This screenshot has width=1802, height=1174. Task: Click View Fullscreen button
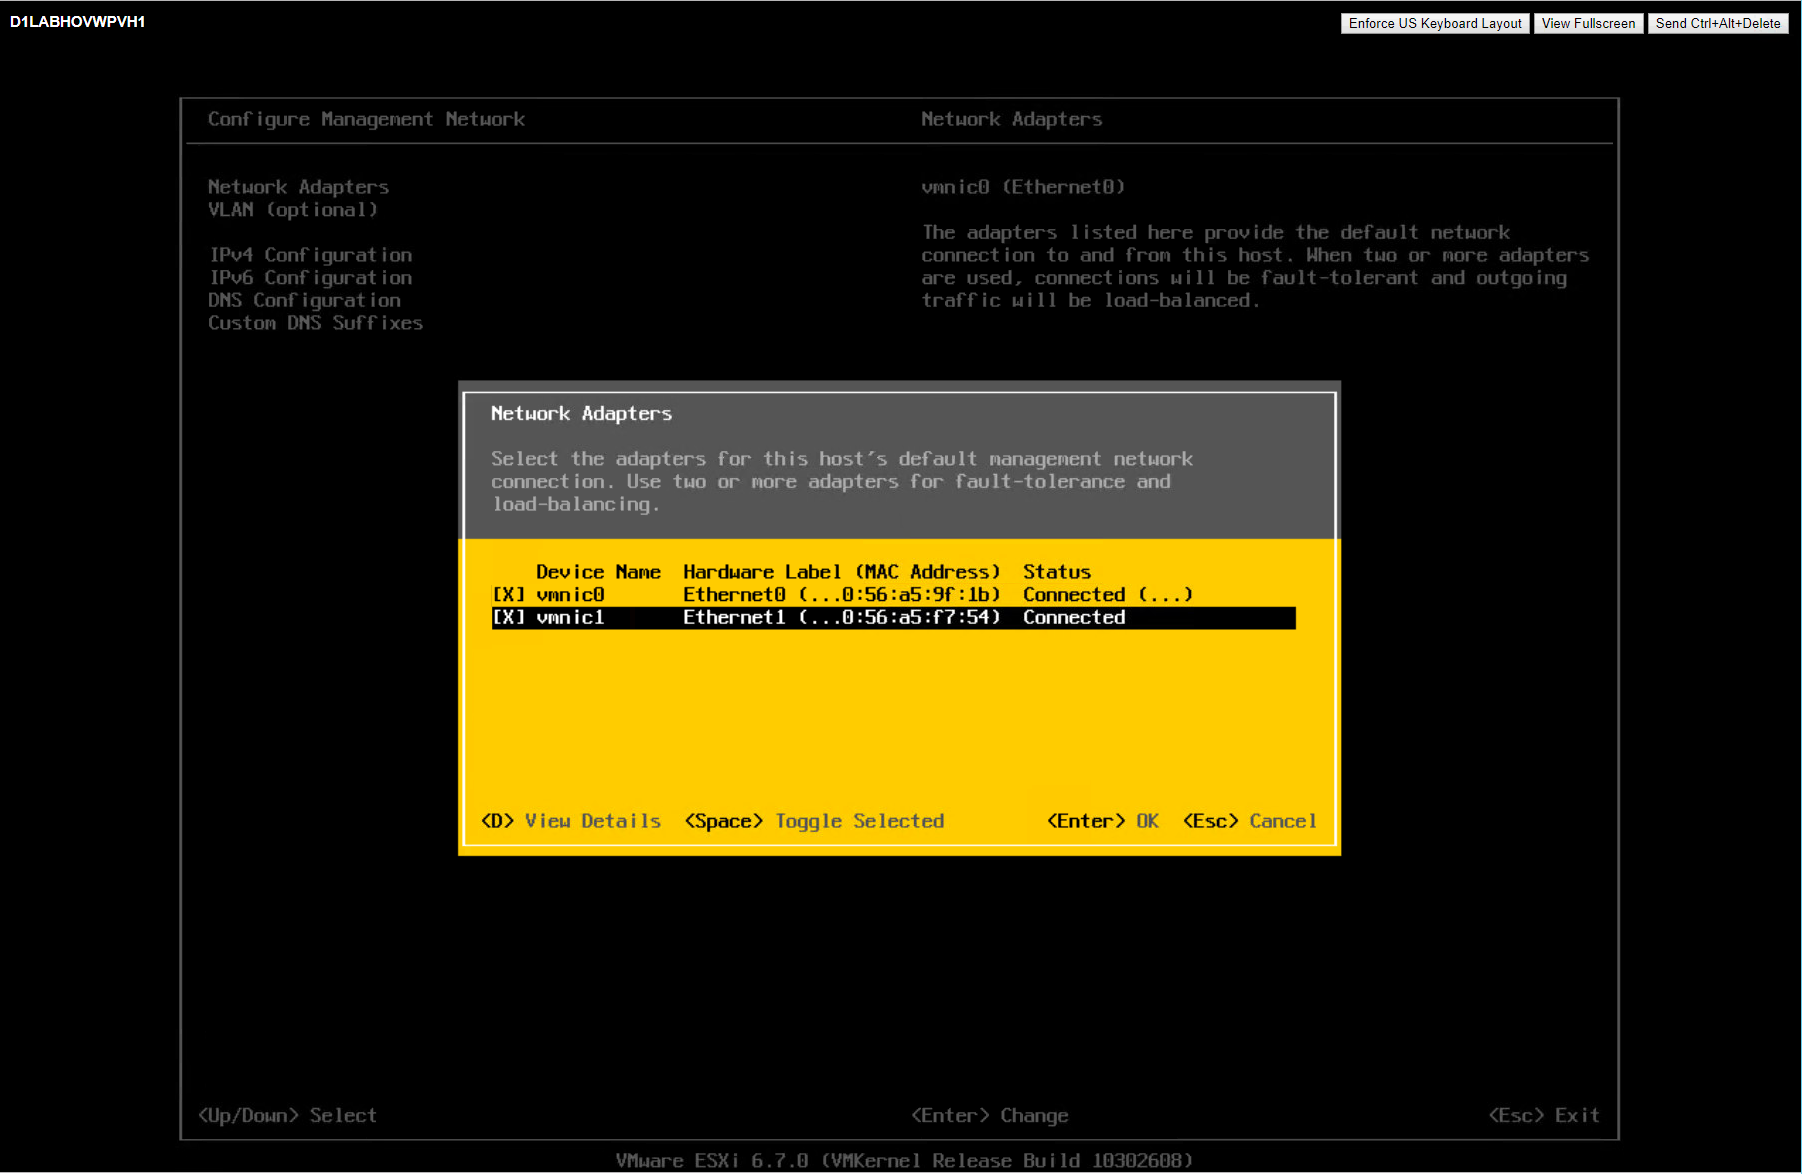pyautogui.click(x=1587, y=23)
